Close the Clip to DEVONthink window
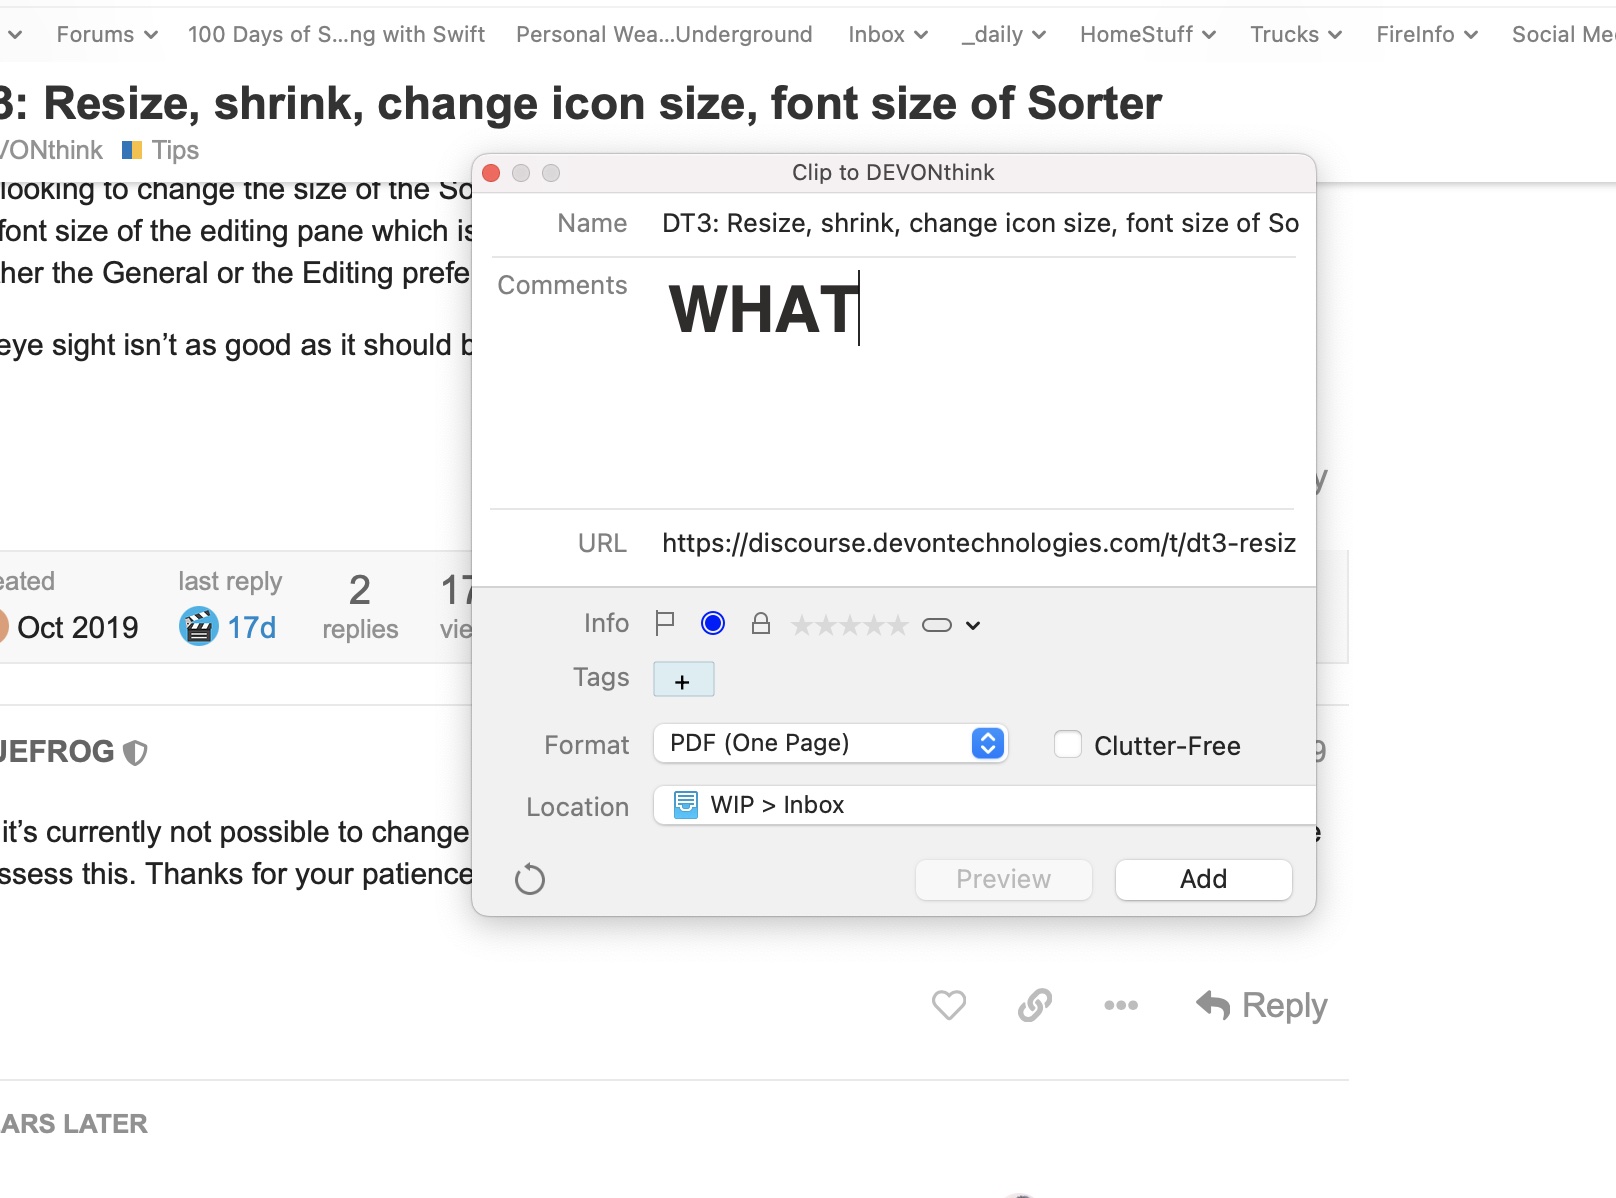The height and width of the screenshot is (1198, 1616). (491, 173)
